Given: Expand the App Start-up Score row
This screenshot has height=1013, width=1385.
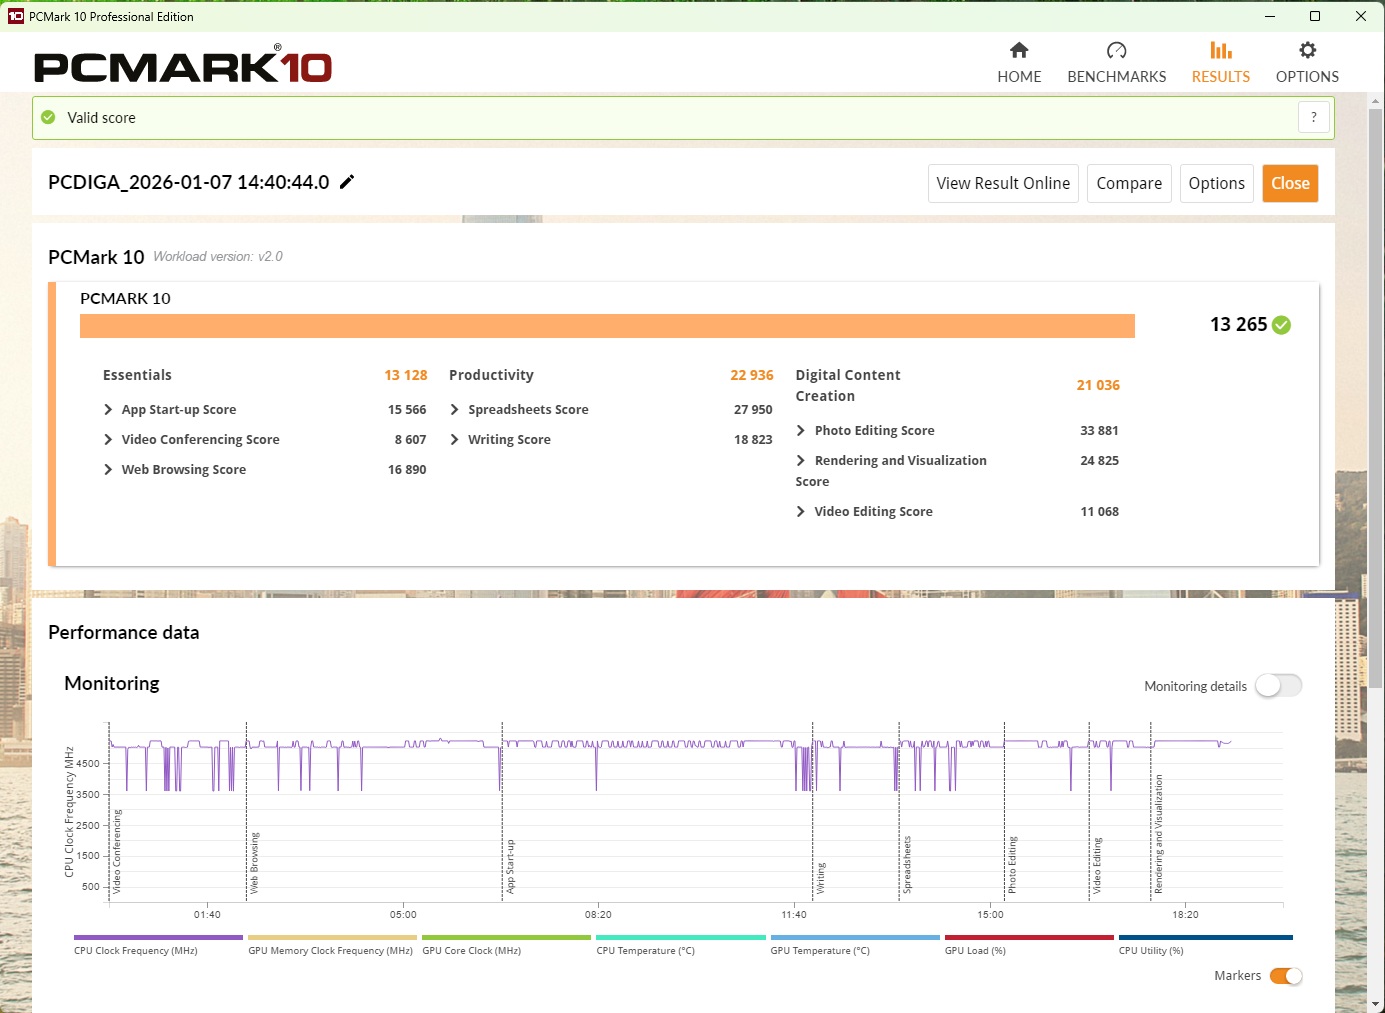Looking at the screenshot, I should point(108,410).
